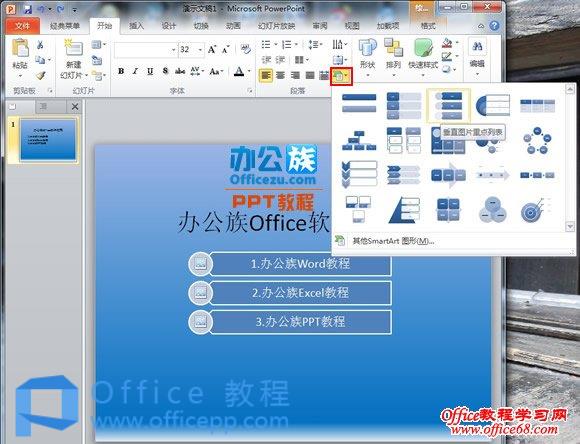Open PowerPoint Help question mark icon
The image size is (580, 444).
click(494, 26)
